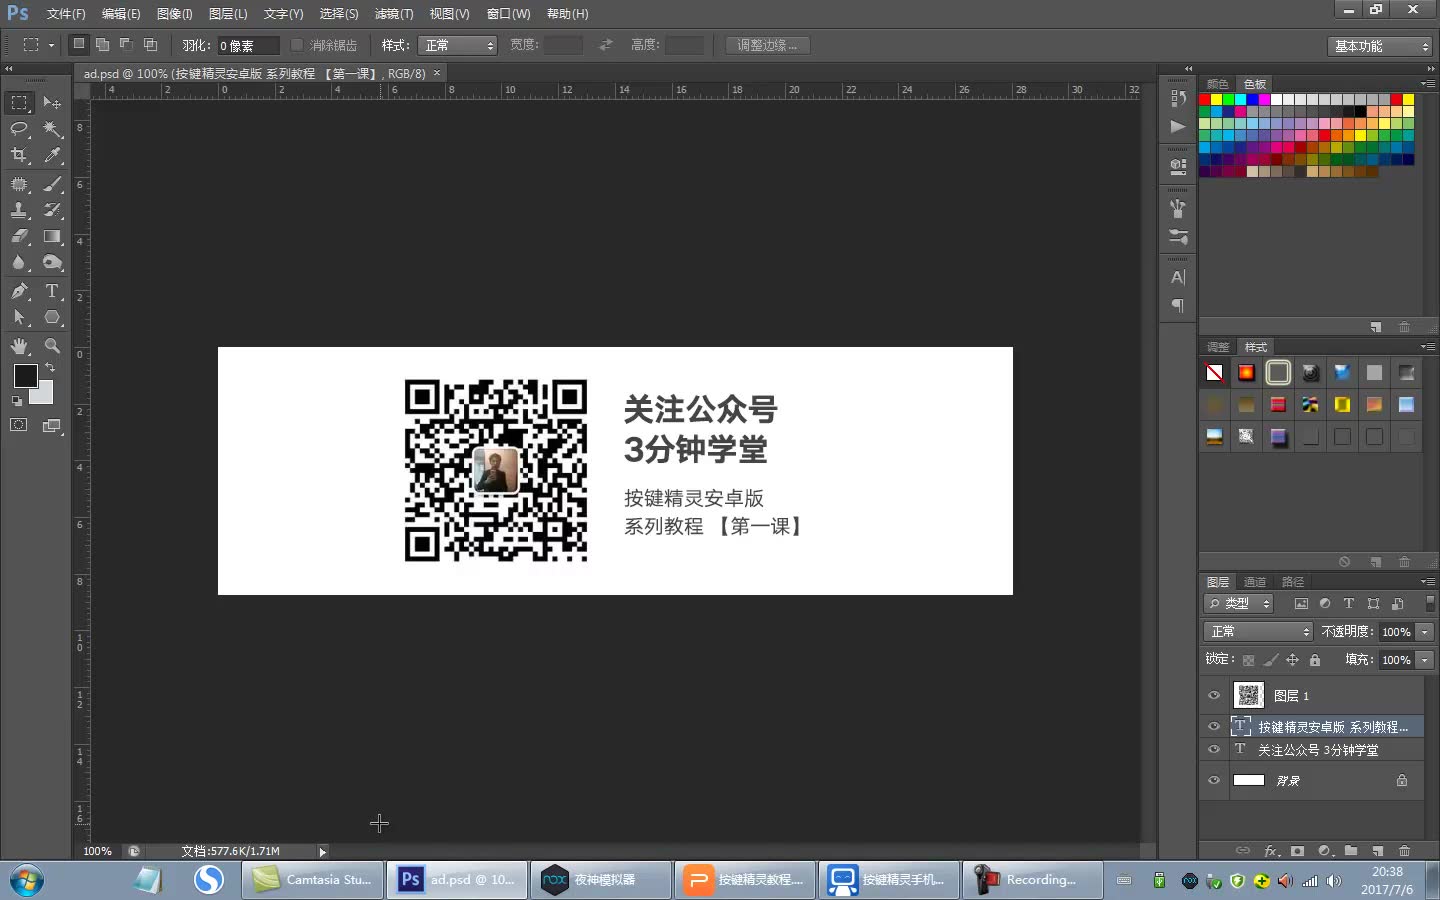The width and height of the screenshot is (1440, 900).
Task: Click the layer style fx icon
Action: 1271,851
